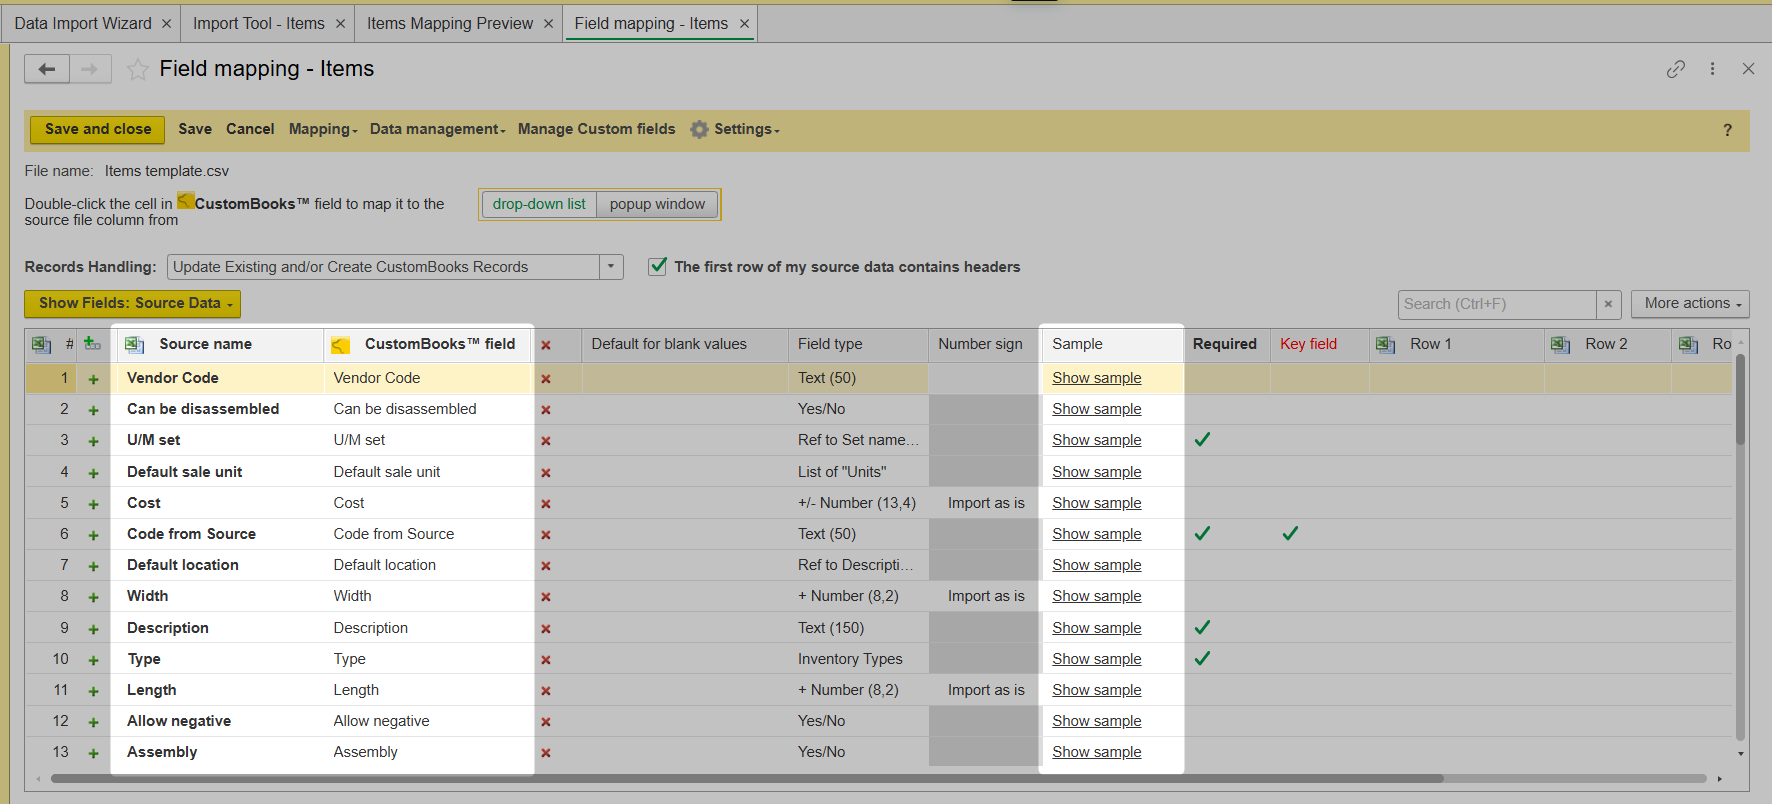Close the Items Mapping Preview tab
Image resolution: width=1772 pixels, height=804 pixels.
548,24
